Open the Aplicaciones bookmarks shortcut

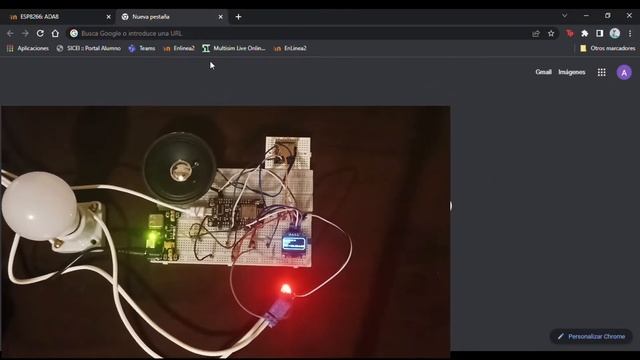(x=27, y=48)
